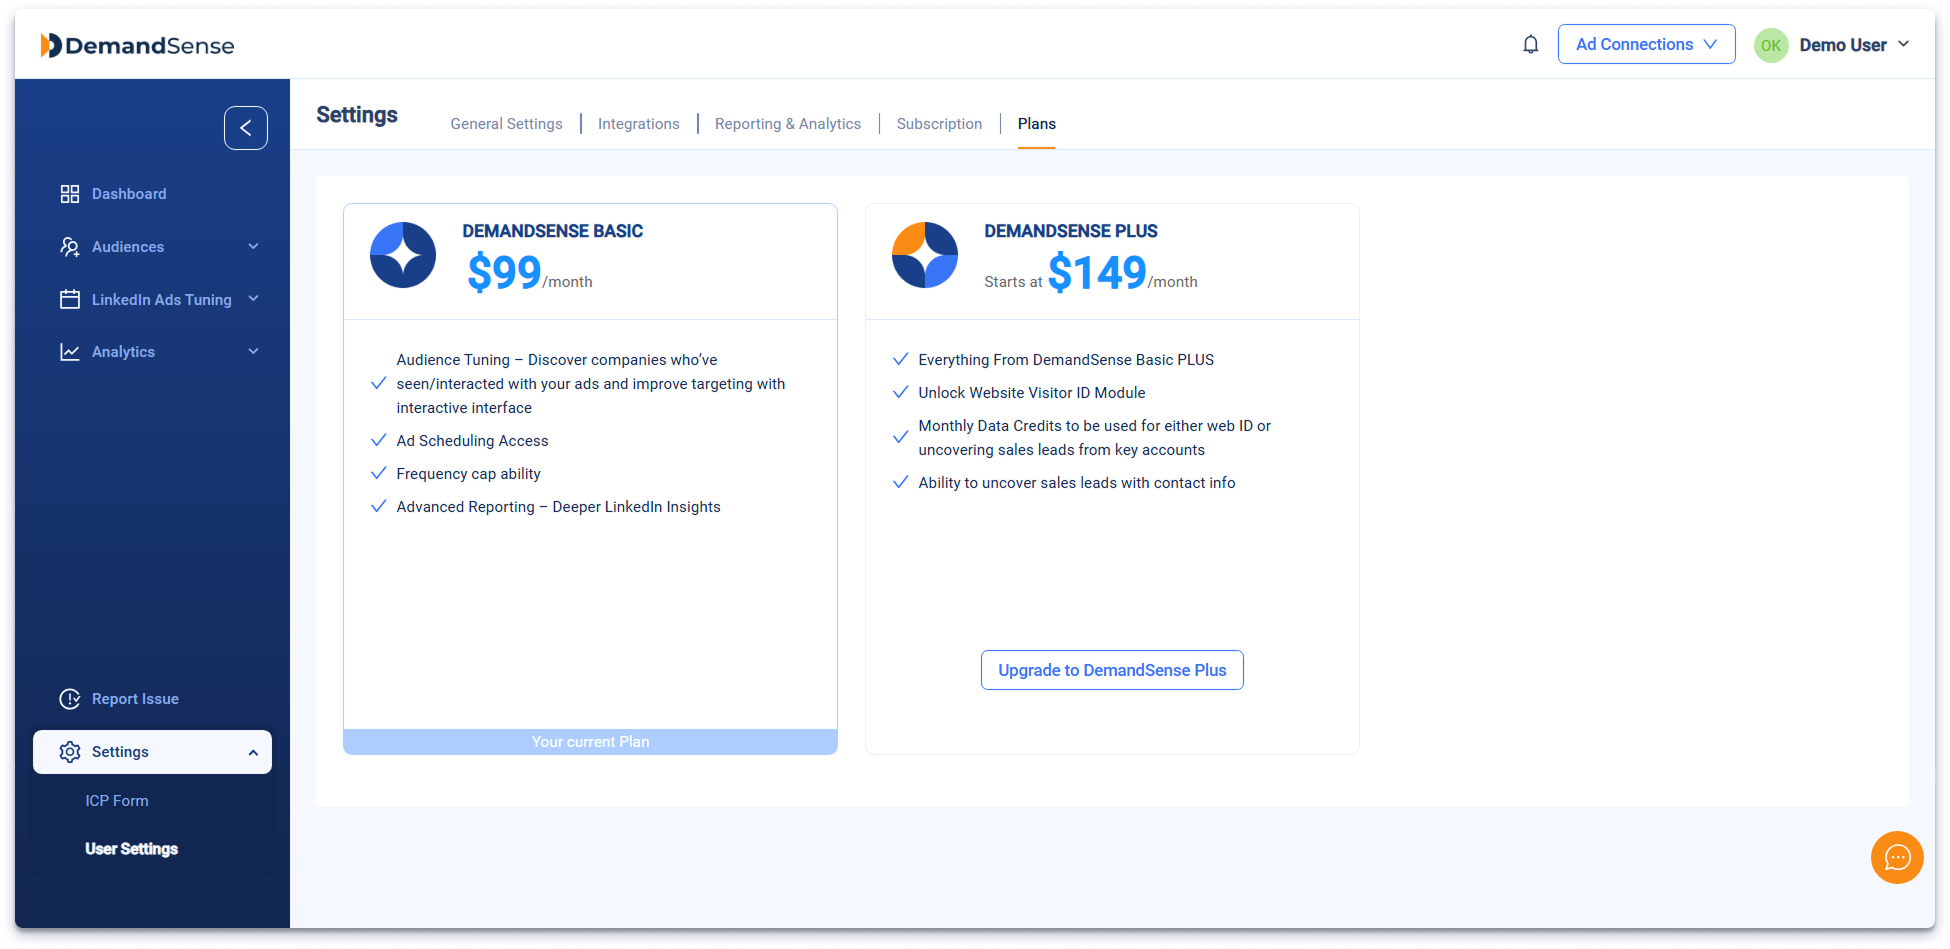This screenshot has height=949, width=1950.
Task: Expand the Analytics chevron
Action: pyautogui.click(x=253, y=351)
